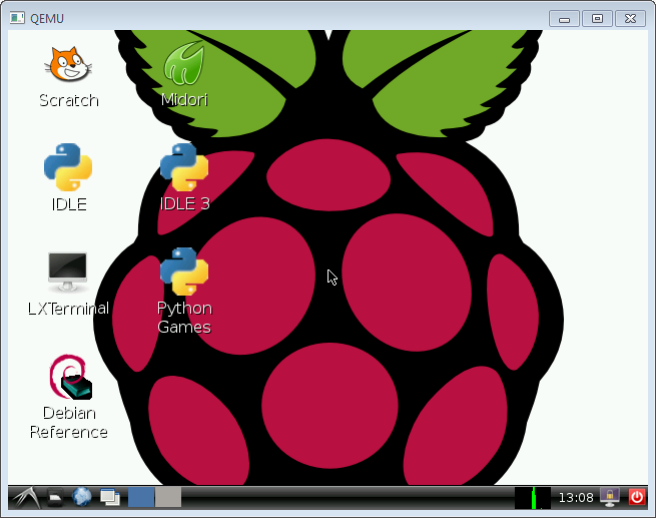656x518 pixels.
Task: Click the 13:08 clock in the taskbar
Action: coord(576,497)
